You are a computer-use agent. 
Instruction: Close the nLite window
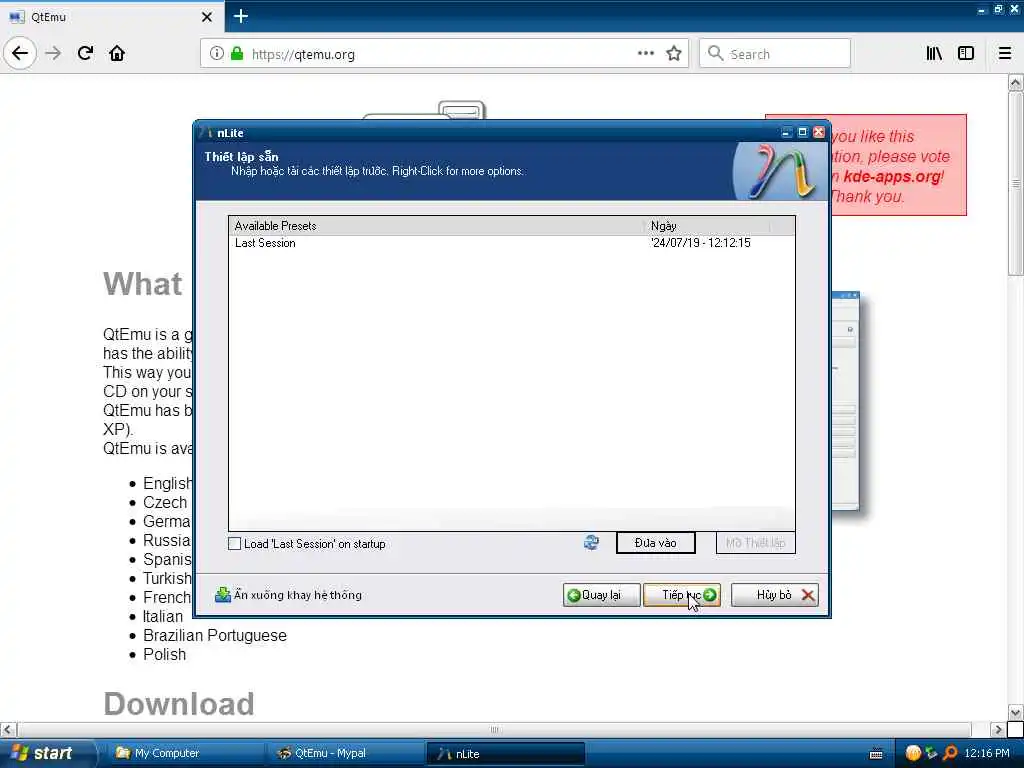[819, 133]
